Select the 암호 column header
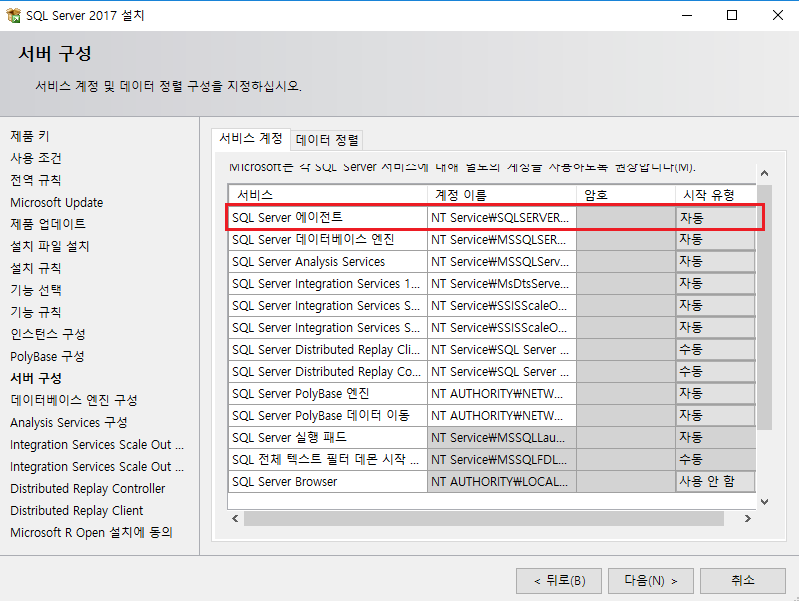The height and width of the screenshot is (601, 799). (626, 195)
